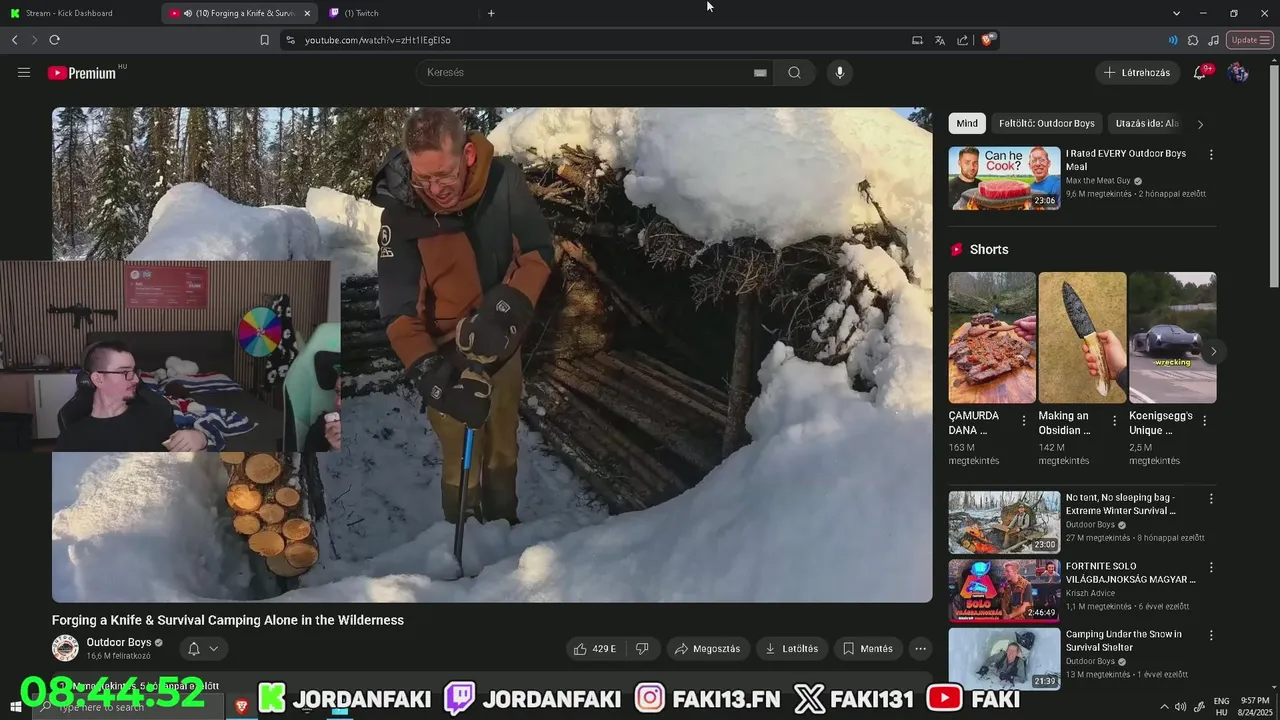Go back with browser back arrow
Image resolution: width=1280 pixels, height=720 pixels.
(14, 40)
